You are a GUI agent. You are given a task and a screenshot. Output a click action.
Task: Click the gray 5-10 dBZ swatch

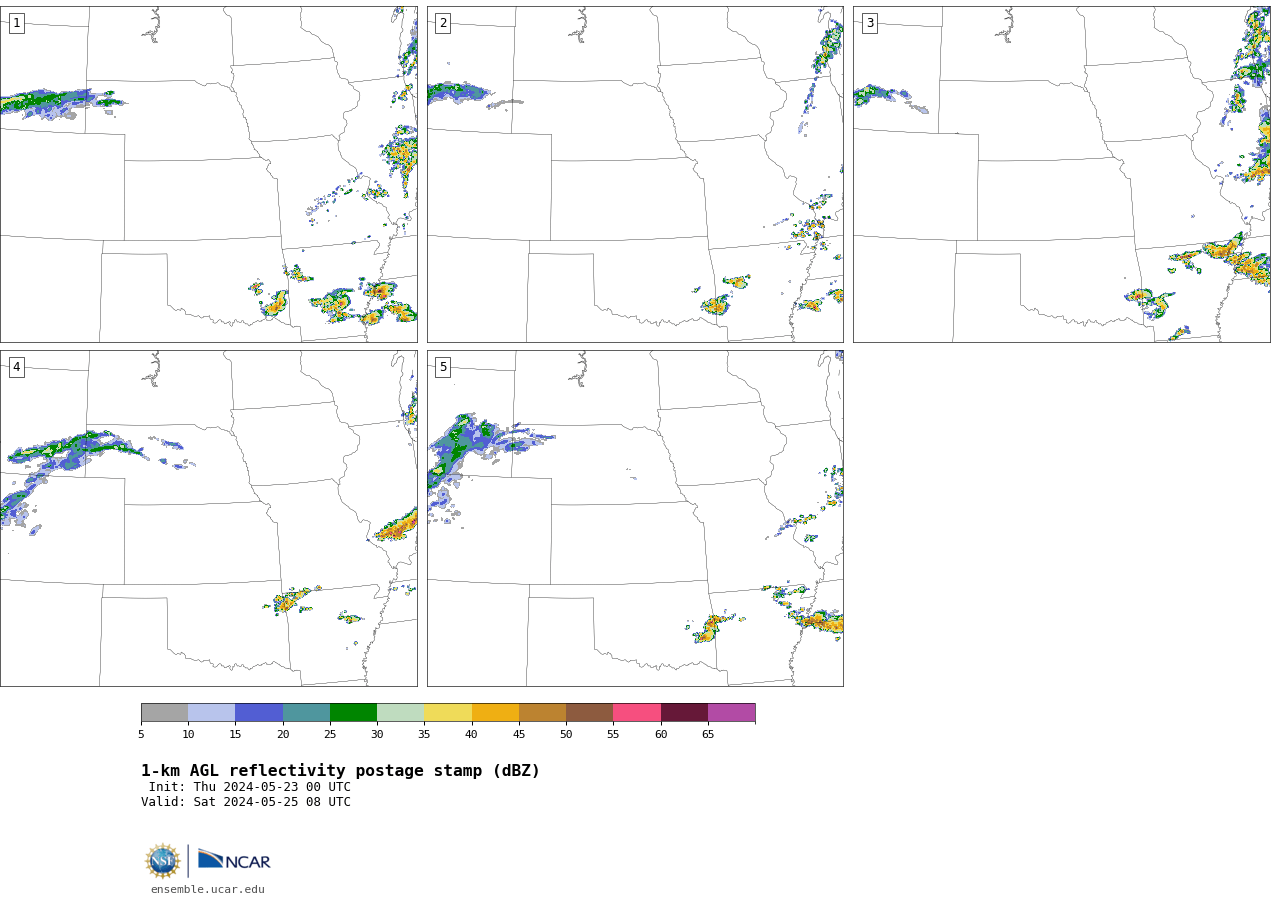tap(164, 713)
